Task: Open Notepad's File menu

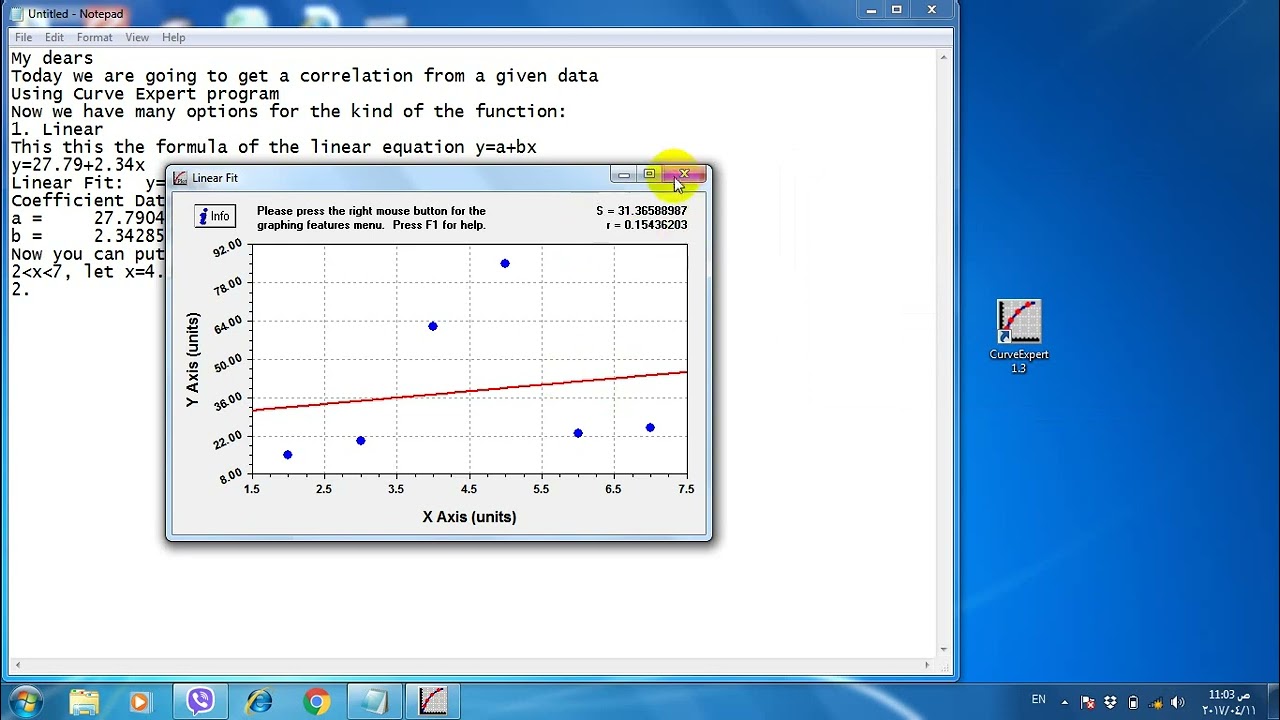Action: 23,37
